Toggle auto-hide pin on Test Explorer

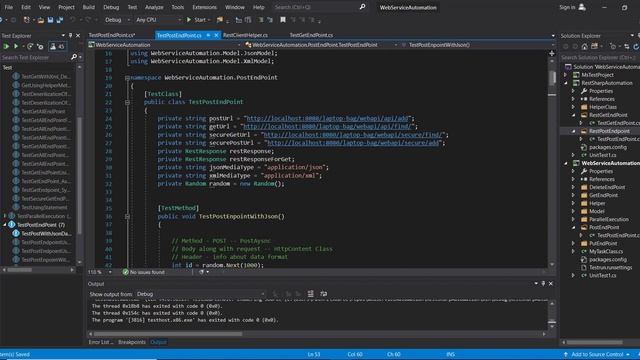pyautogui.click(x=70, y=36)
